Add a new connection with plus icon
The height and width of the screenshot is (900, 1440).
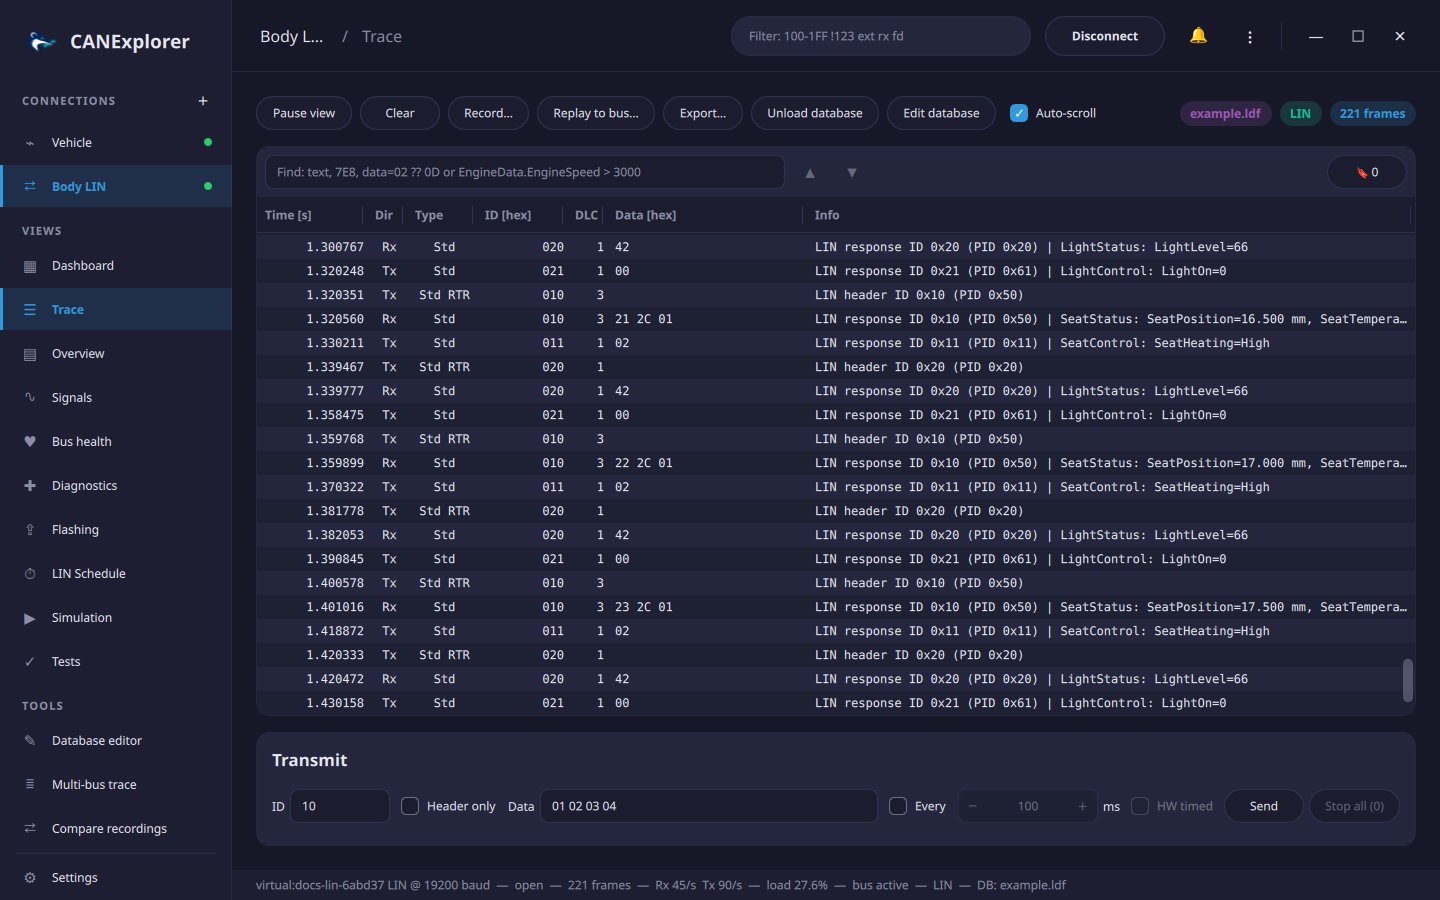(203, 101)
